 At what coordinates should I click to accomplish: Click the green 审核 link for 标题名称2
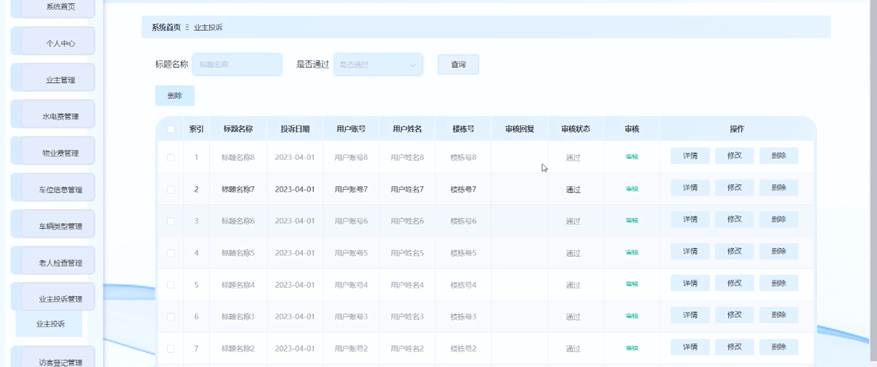pos(632,349)
